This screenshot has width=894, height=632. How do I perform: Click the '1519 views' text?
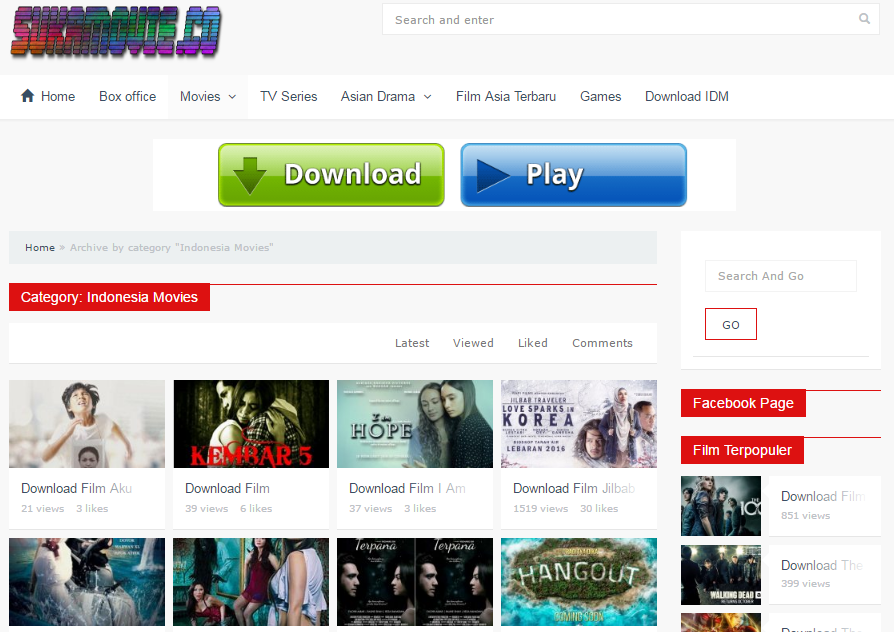pyautogui.click(x=541, y=508)
